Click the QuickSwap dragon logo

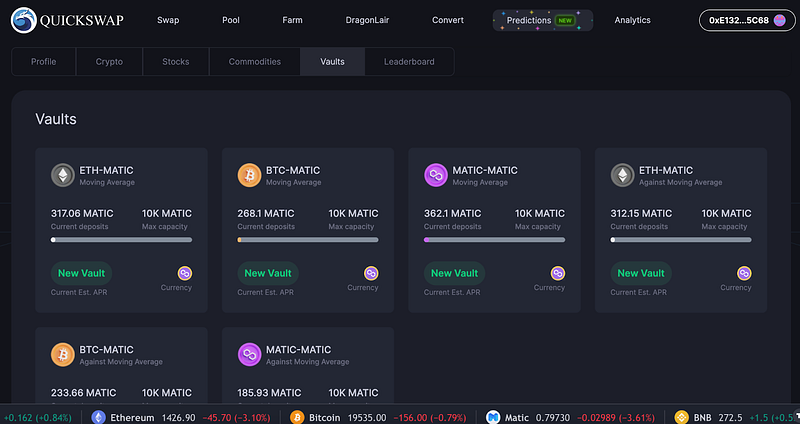point(23,20)
